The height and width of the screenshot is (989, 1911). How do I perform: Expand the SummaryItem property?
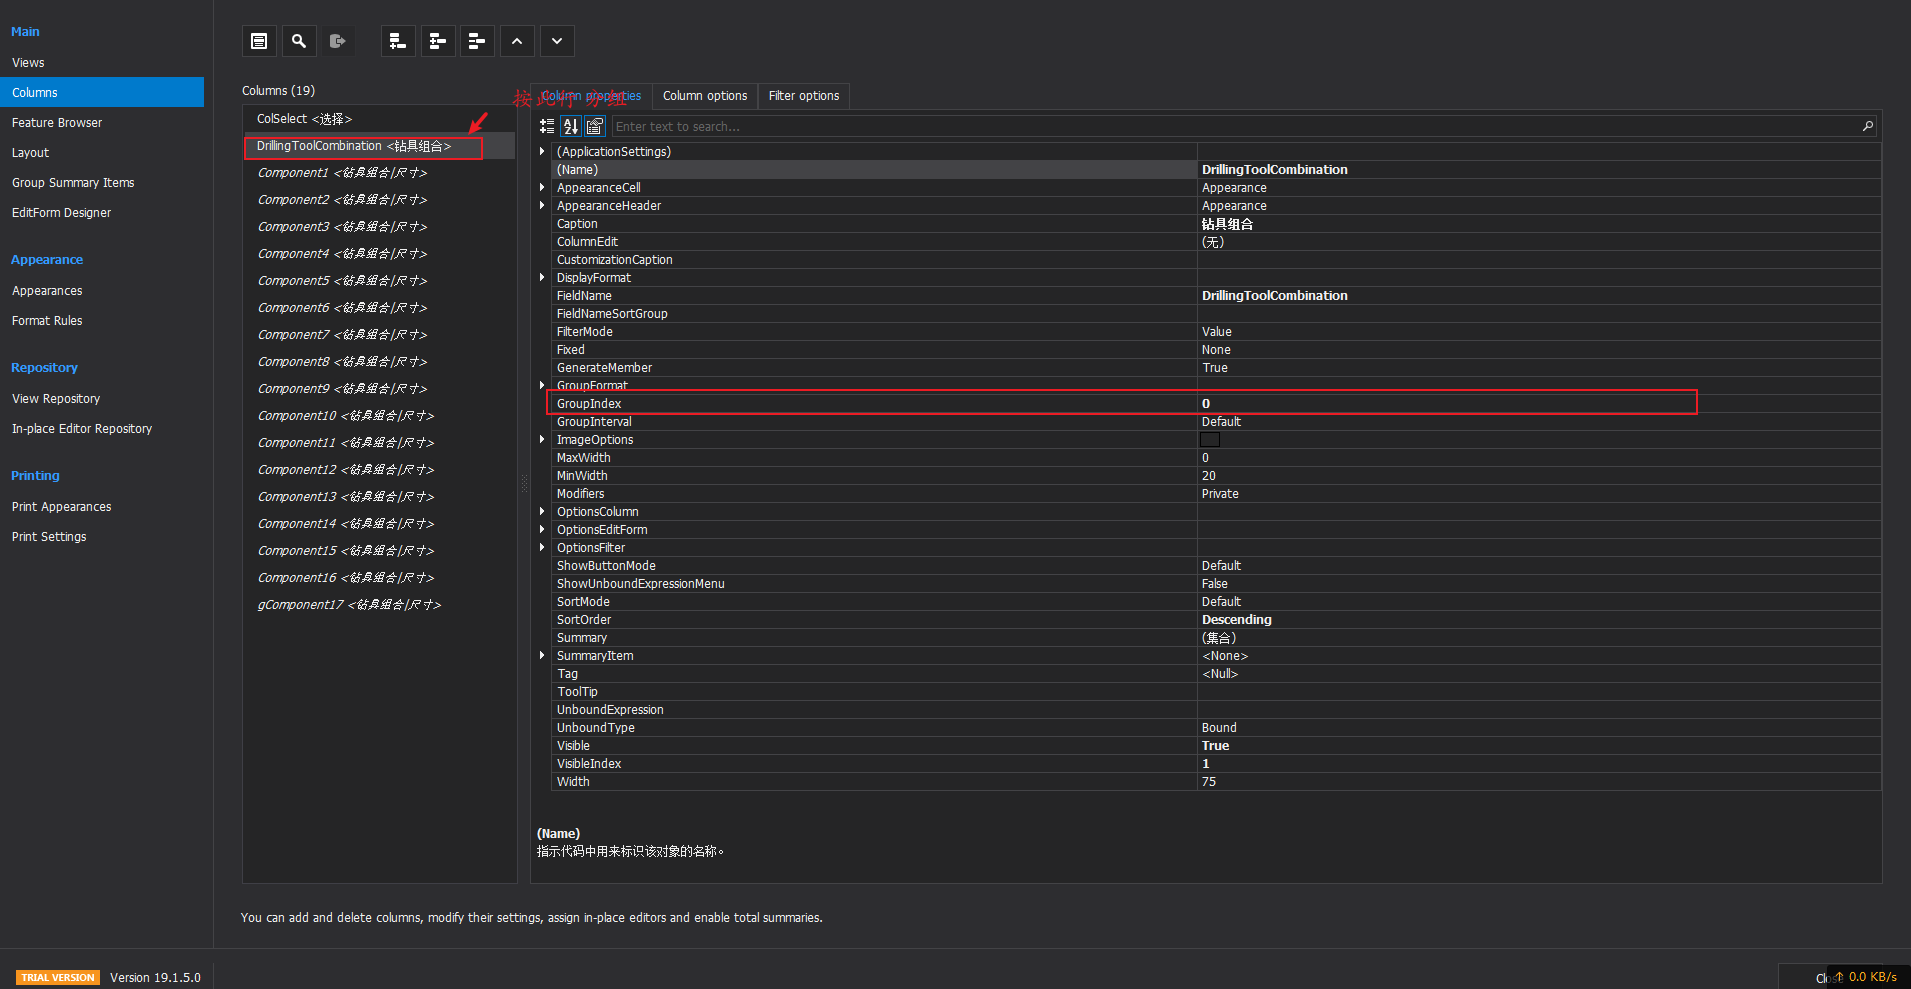[x=542, y=655]
